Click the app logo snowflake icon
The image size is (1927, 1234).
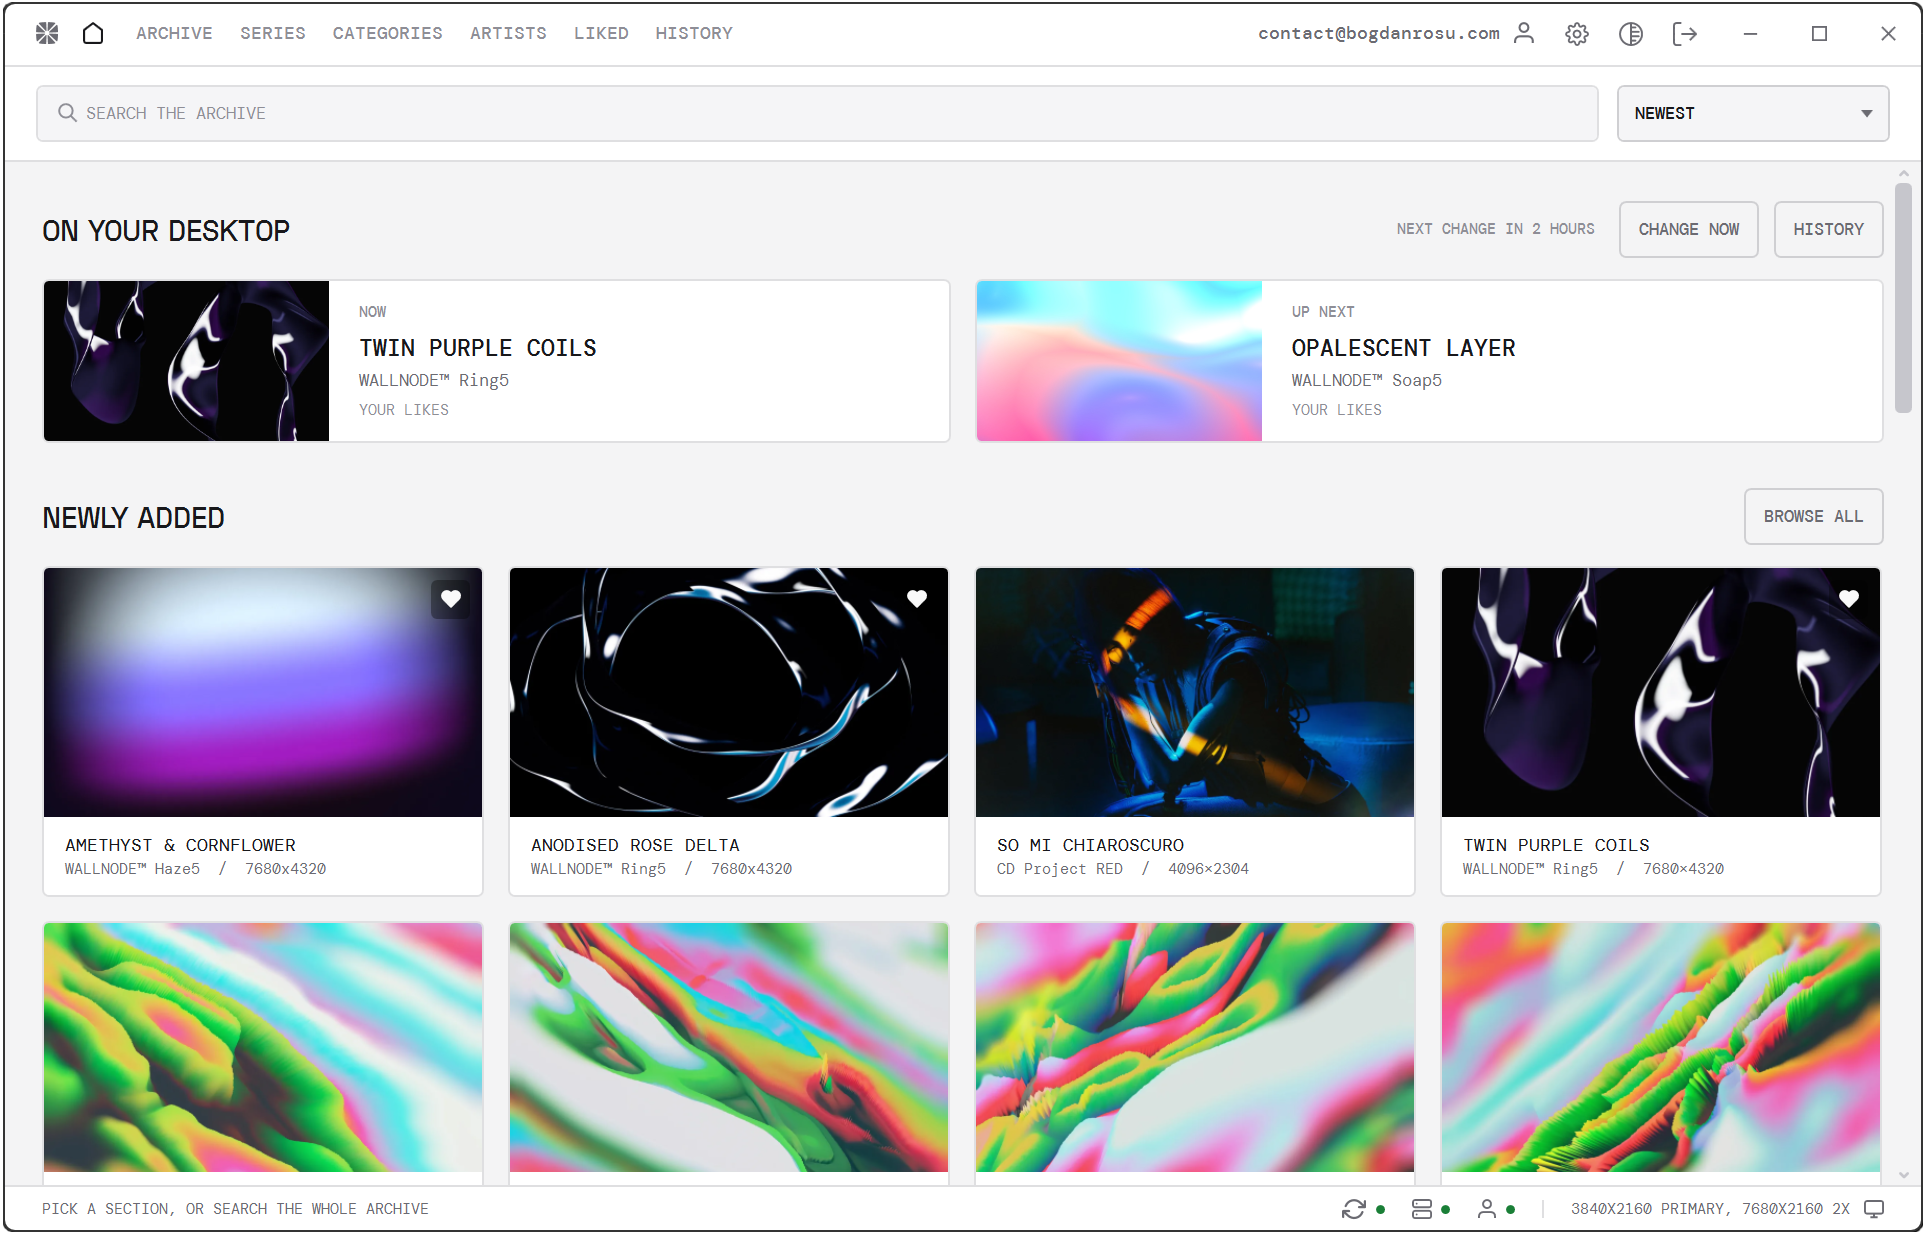(x=47, y=33)
